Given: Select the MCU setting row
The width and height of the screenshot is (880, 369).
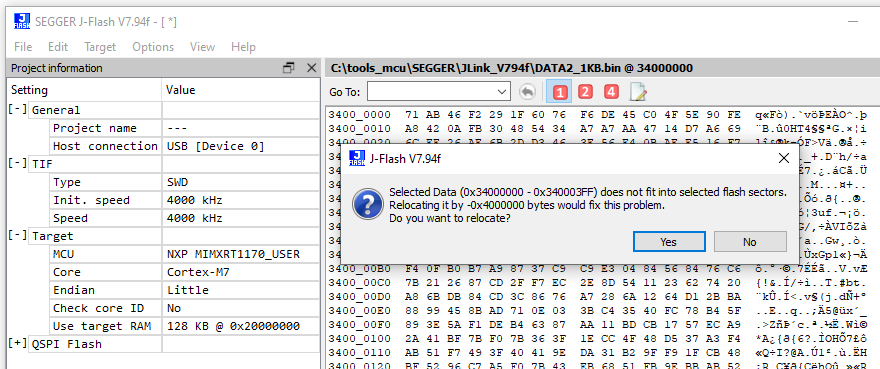Looking at the screenshot, I should (x=163, y=254).
